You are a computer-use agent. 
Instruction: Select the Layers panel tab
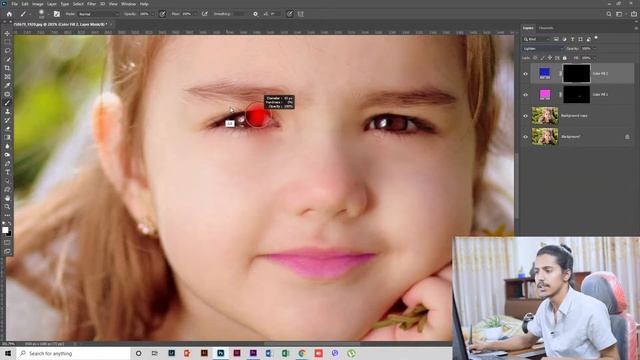pos(528,28)
